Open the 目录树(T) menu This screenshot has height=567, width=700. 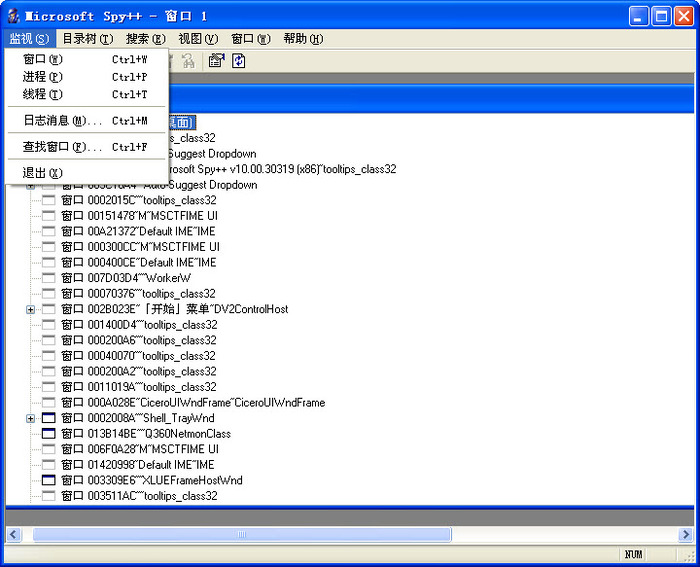click(88, 39)
